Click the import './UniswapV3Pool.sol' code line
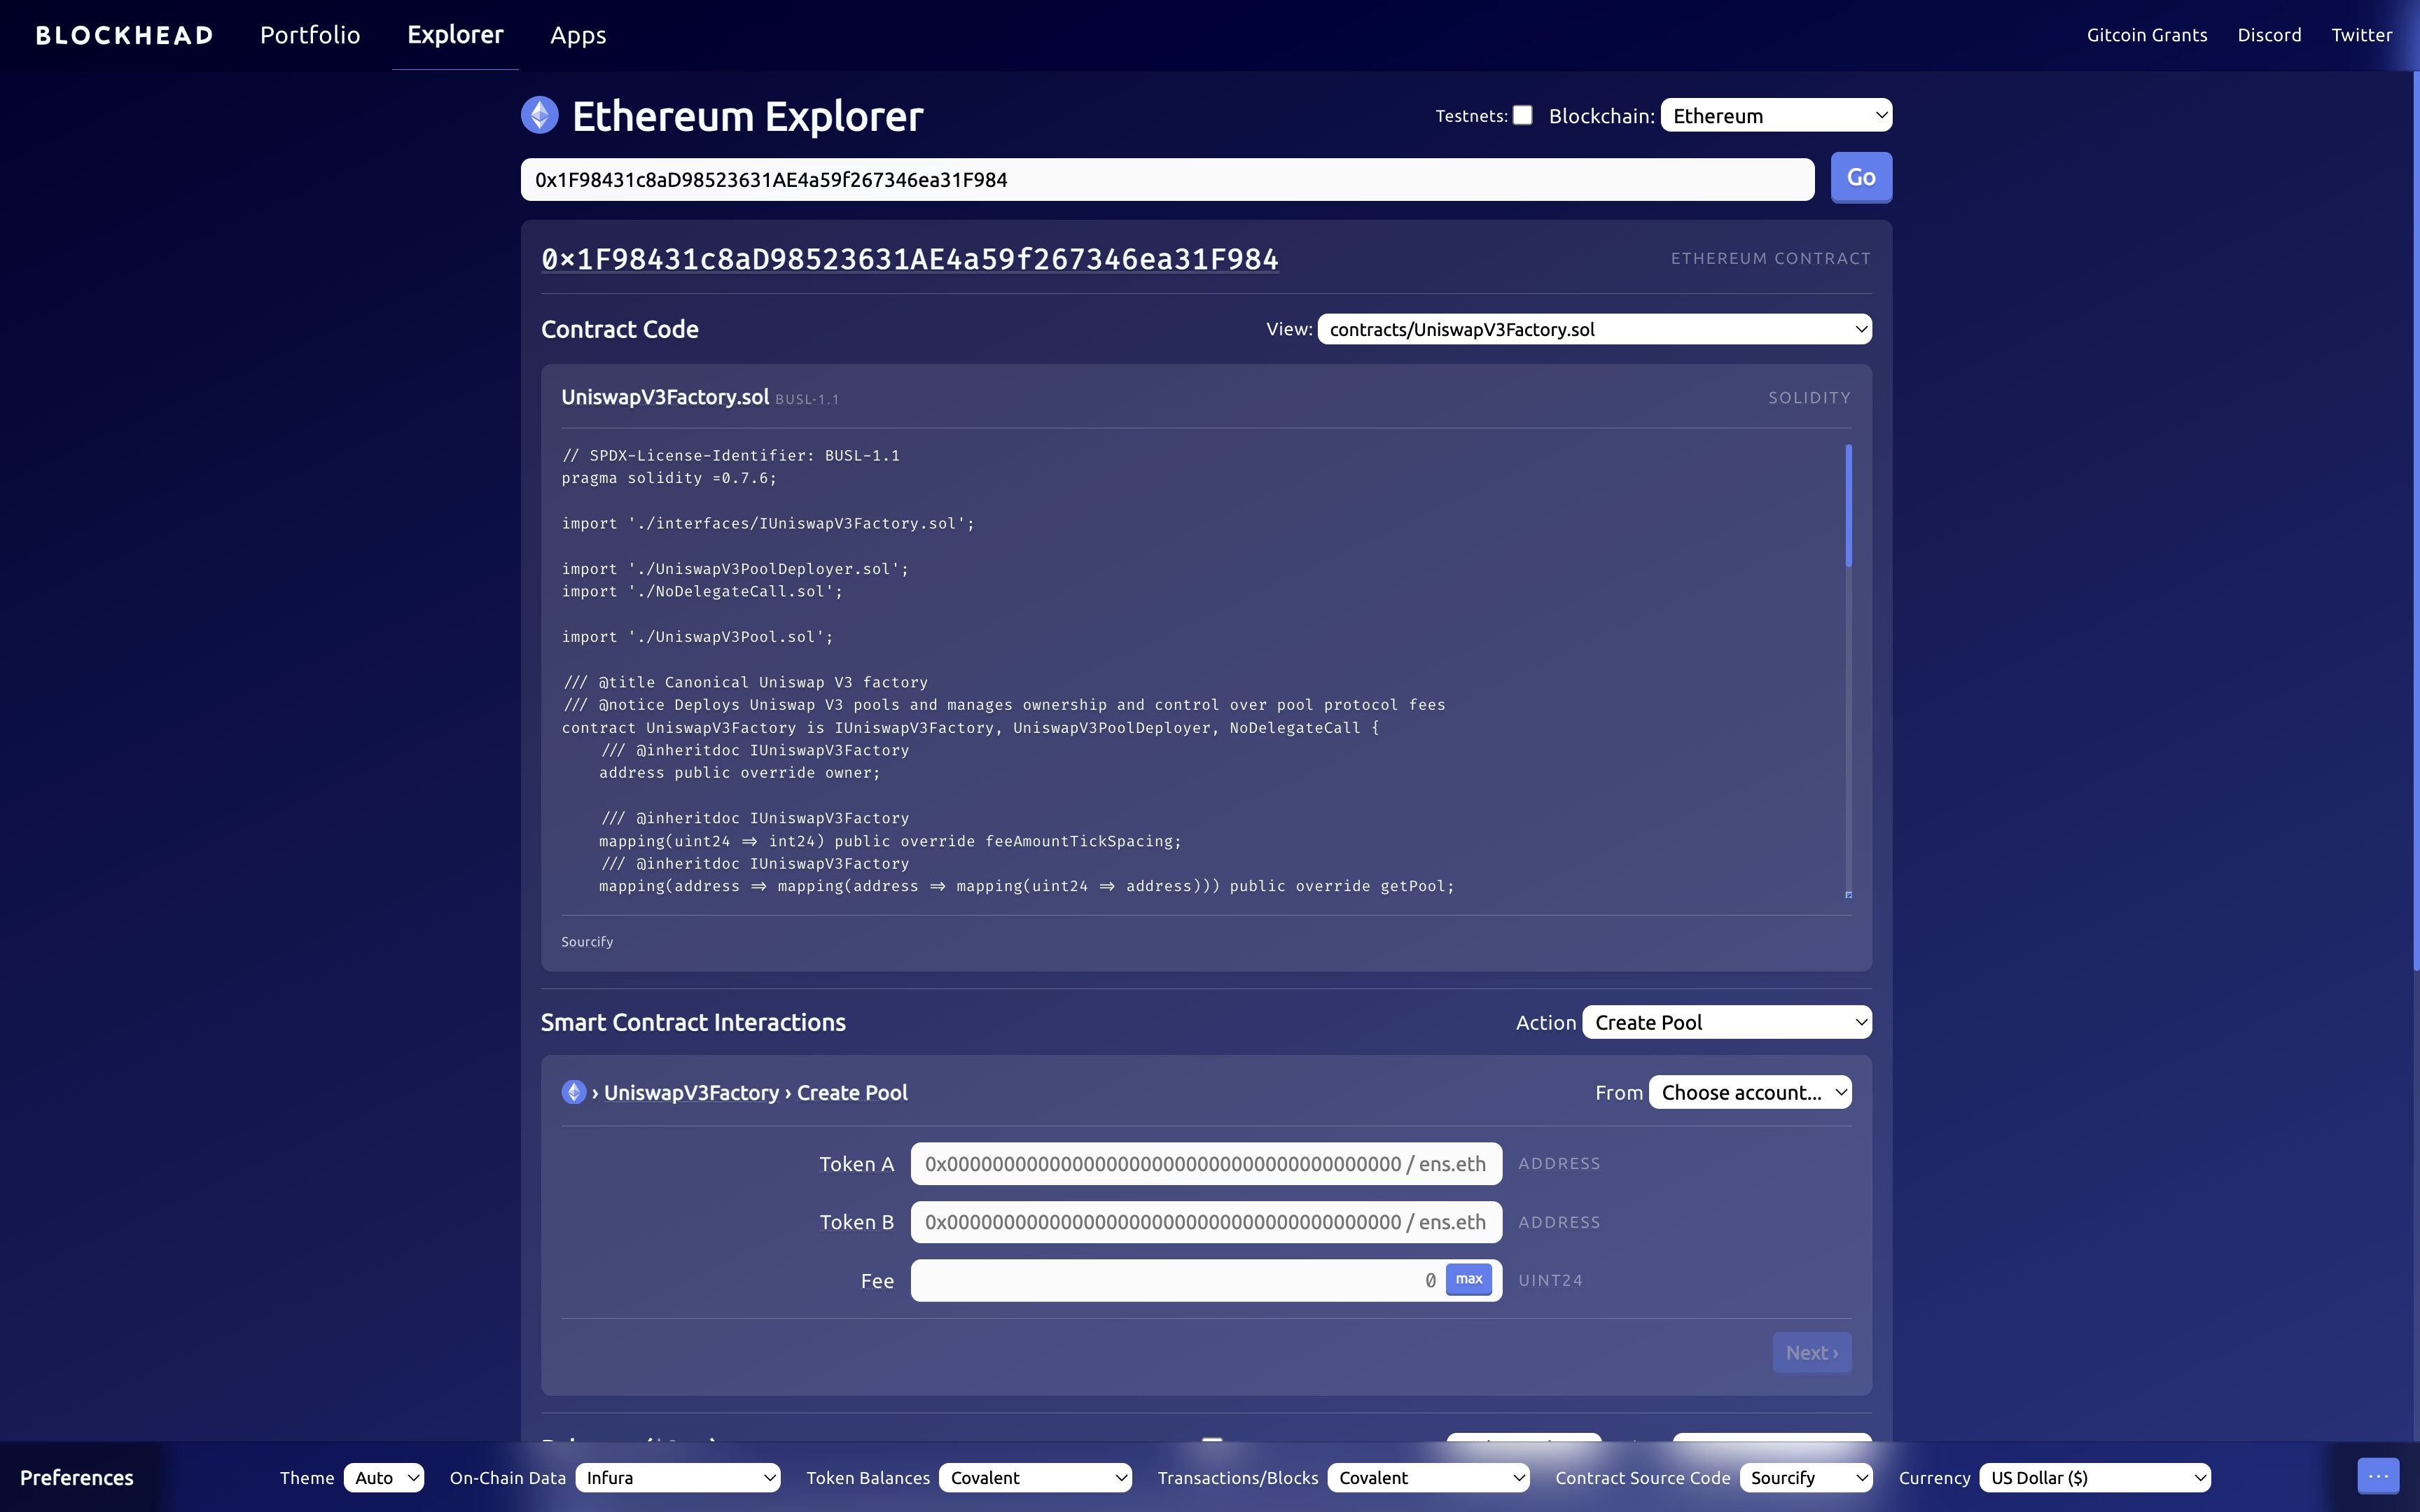 click(x=697, y=637)
